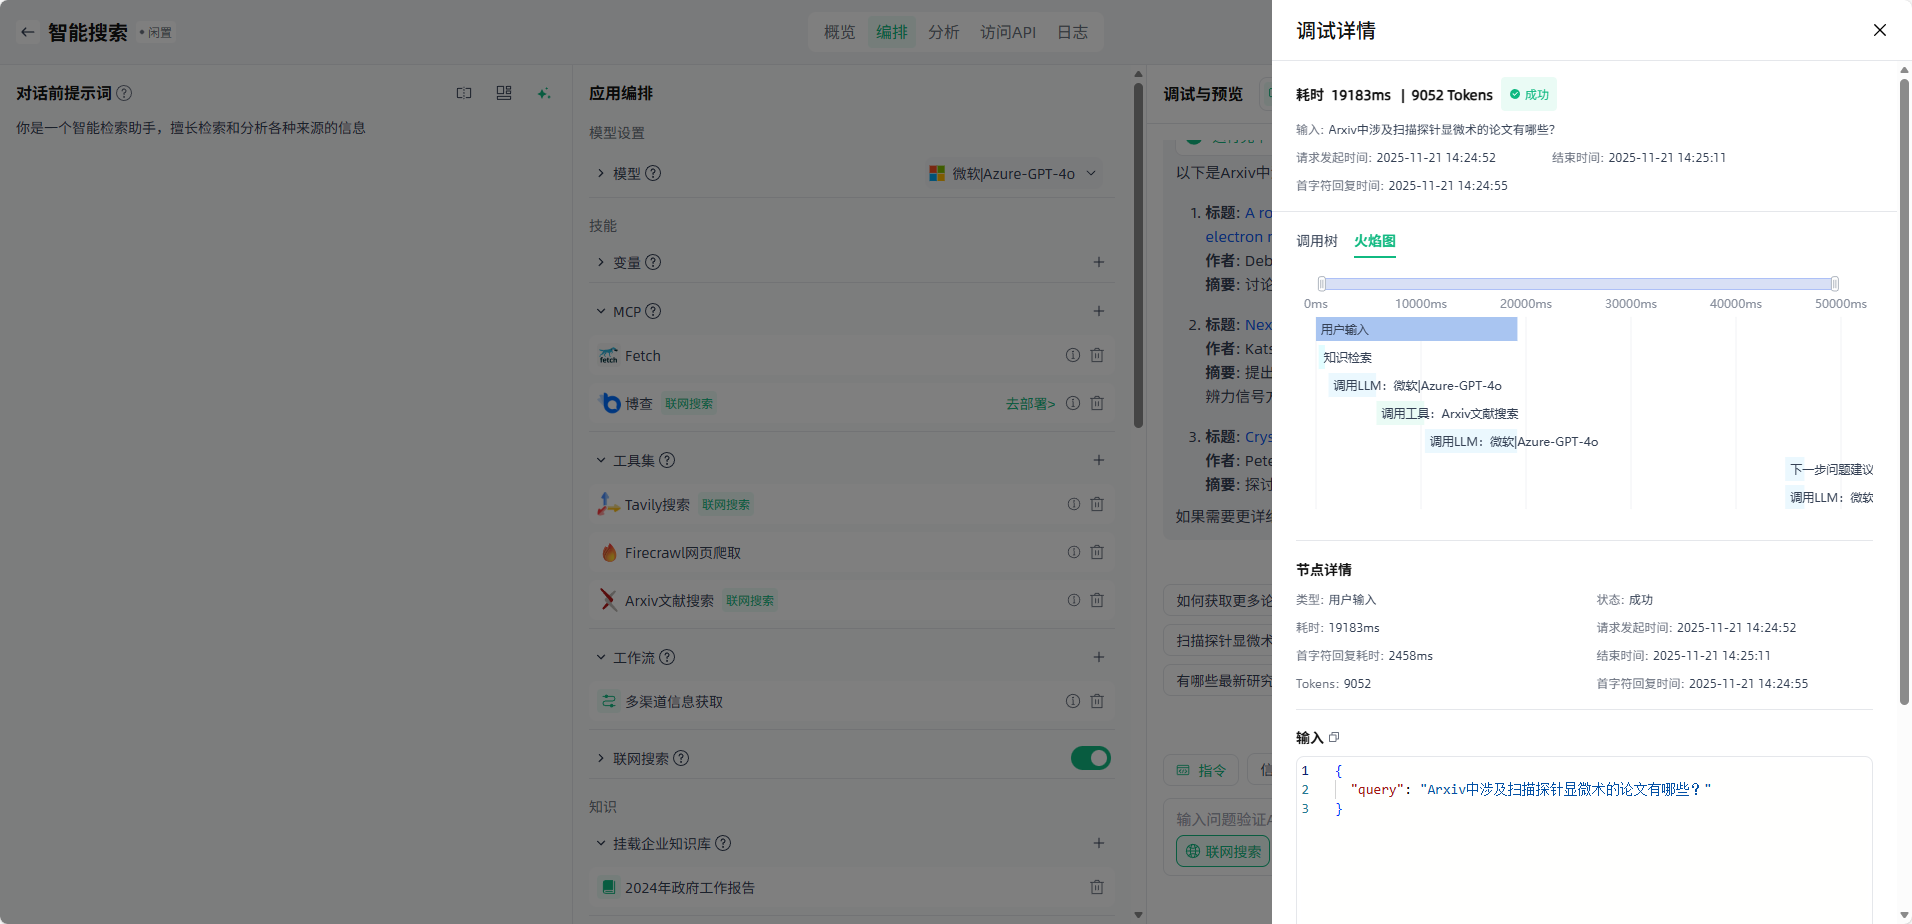This screenshot has width=1912, height=924.
Task: Switch to the 调用树 tab
Action: 1316,241
